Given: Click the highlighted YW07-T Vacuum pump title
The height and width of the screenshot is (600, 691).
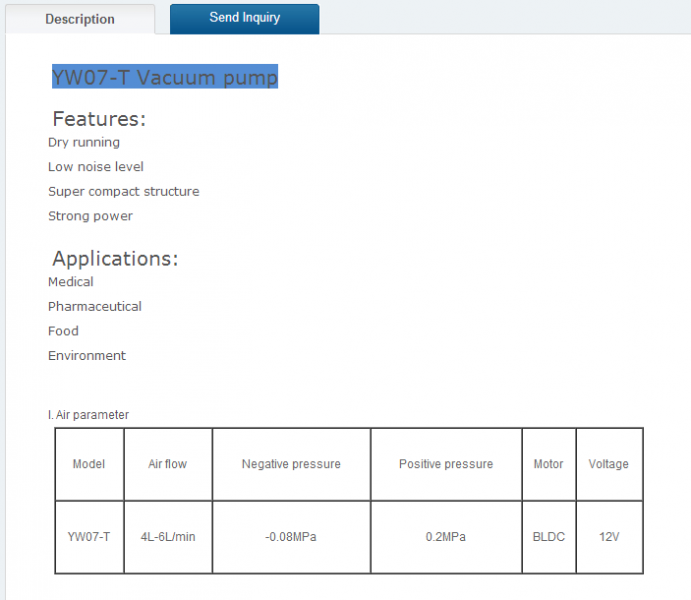Looking at the screenshot, I should pos(165,77).
